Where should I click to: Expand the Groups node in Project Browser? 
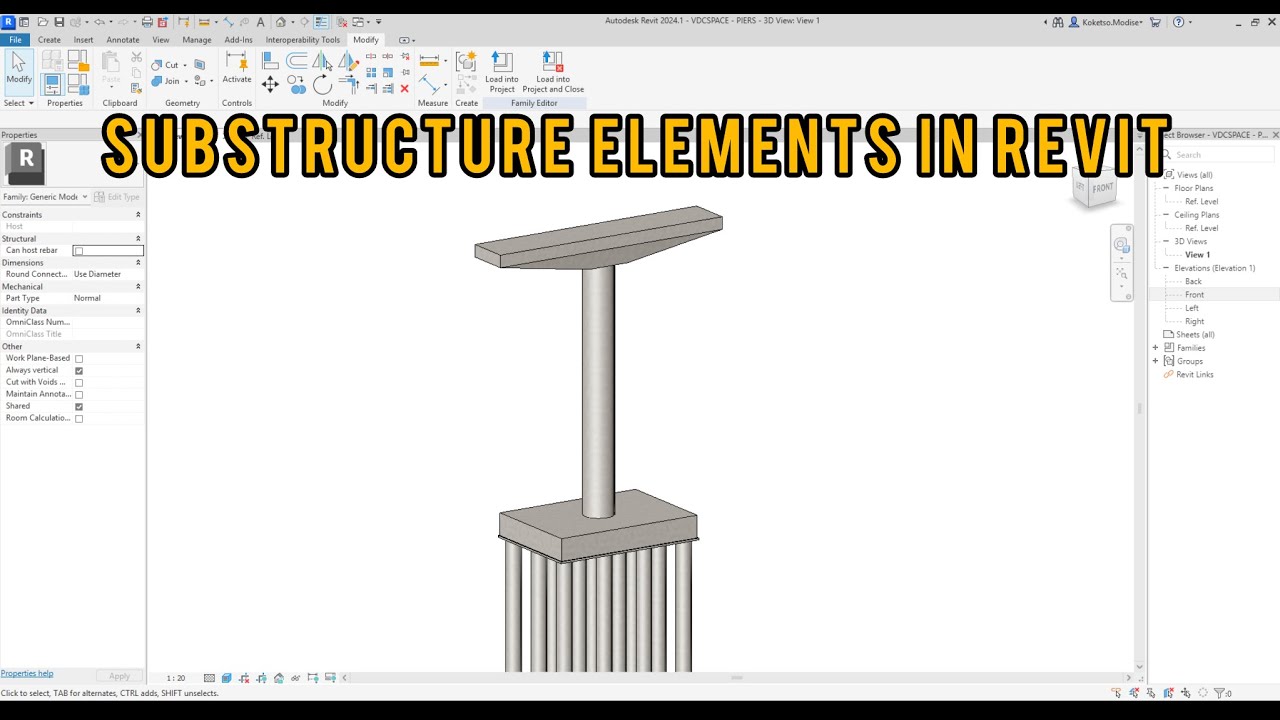pos(1156,361)
